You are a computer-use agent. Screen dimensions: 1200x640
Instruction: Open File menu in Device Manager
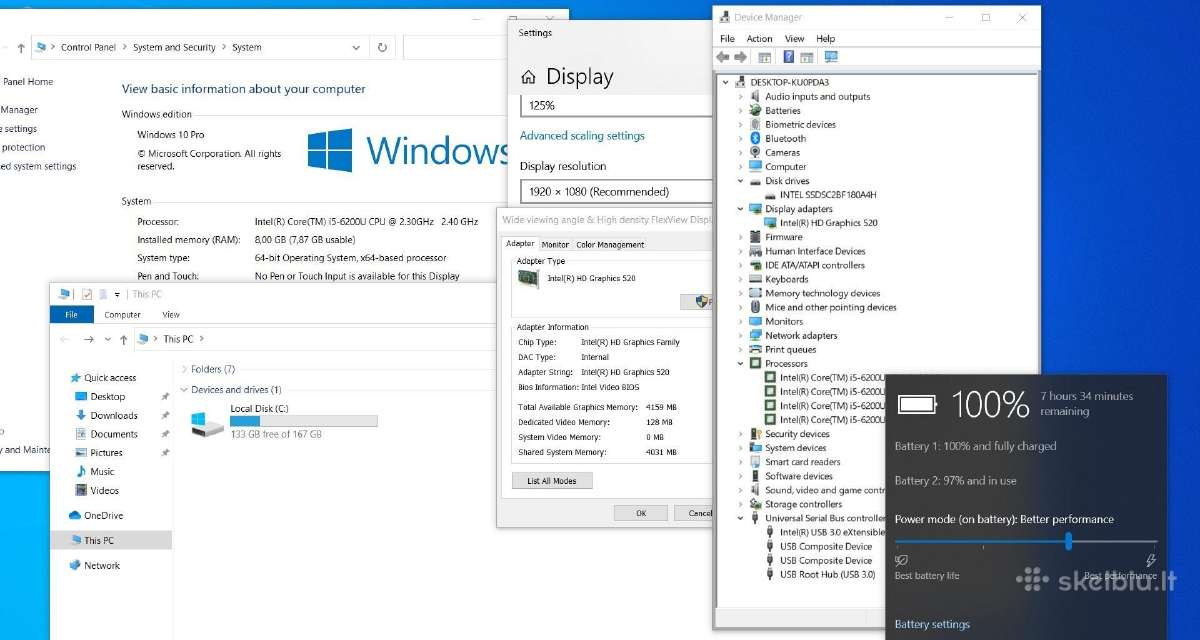click(727, 39)
